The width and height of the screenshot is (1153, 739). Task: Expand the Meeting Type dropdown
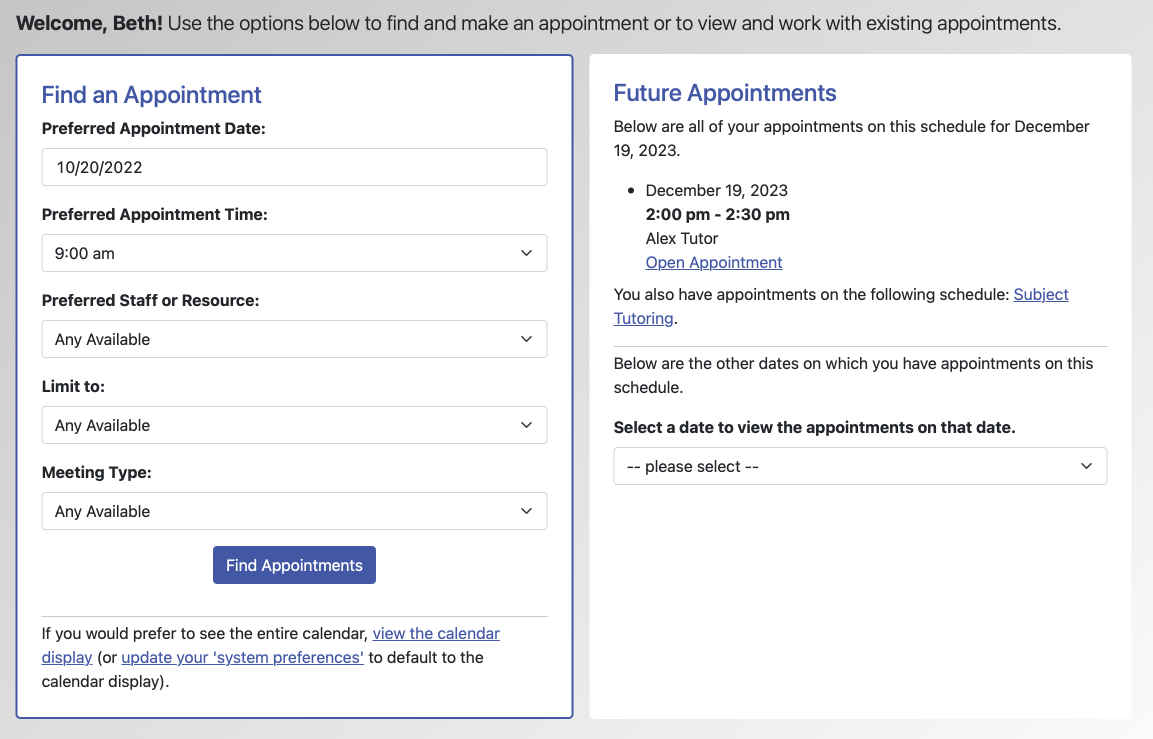294,511
